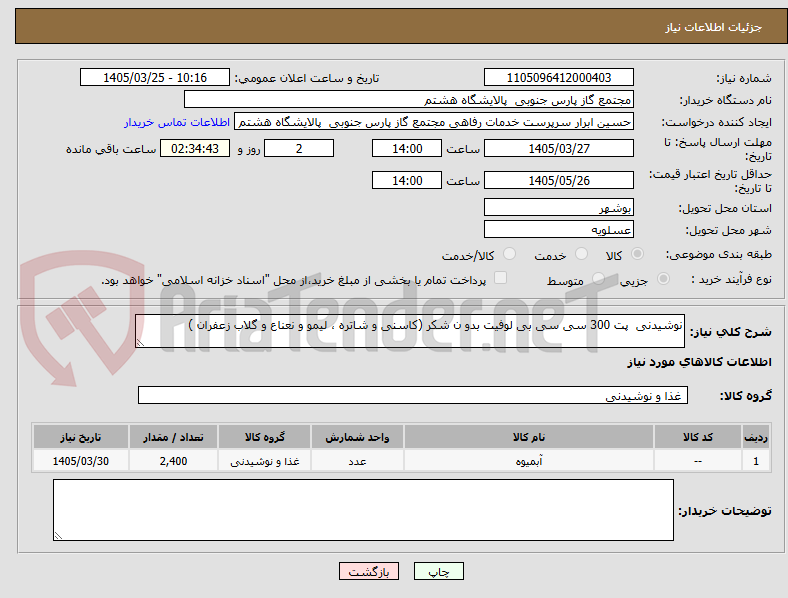Image resolution: width=788 pixels, height=598 pixels.
Task: Click the ردیف column header
Action: click(x=756, y=437)
